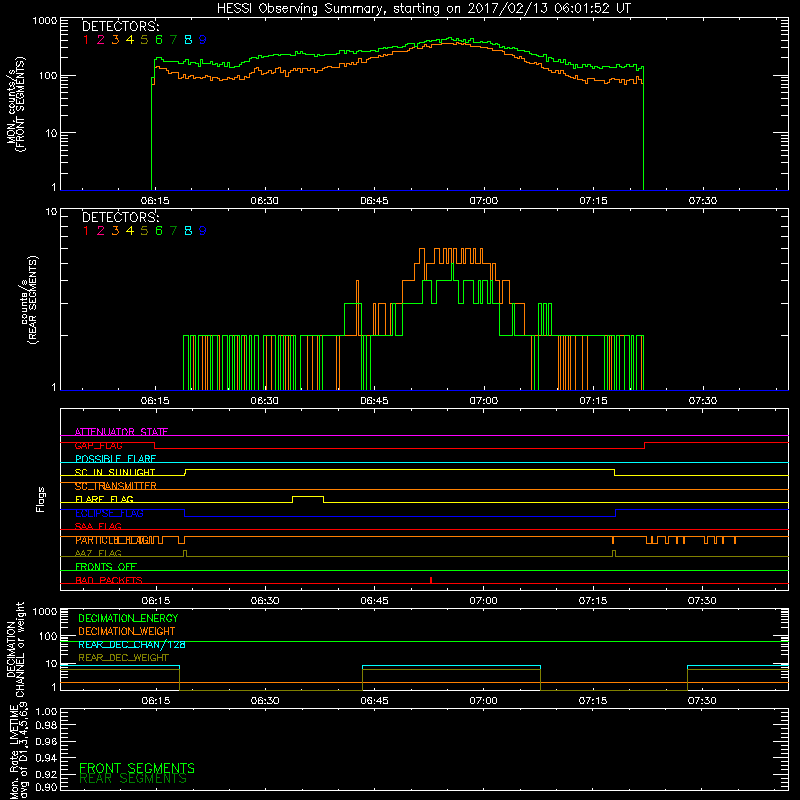Click the BAD_PACKETS red tick marker
Image resolution: width=800 pixels, height=800 pixels.
point(431,580)
